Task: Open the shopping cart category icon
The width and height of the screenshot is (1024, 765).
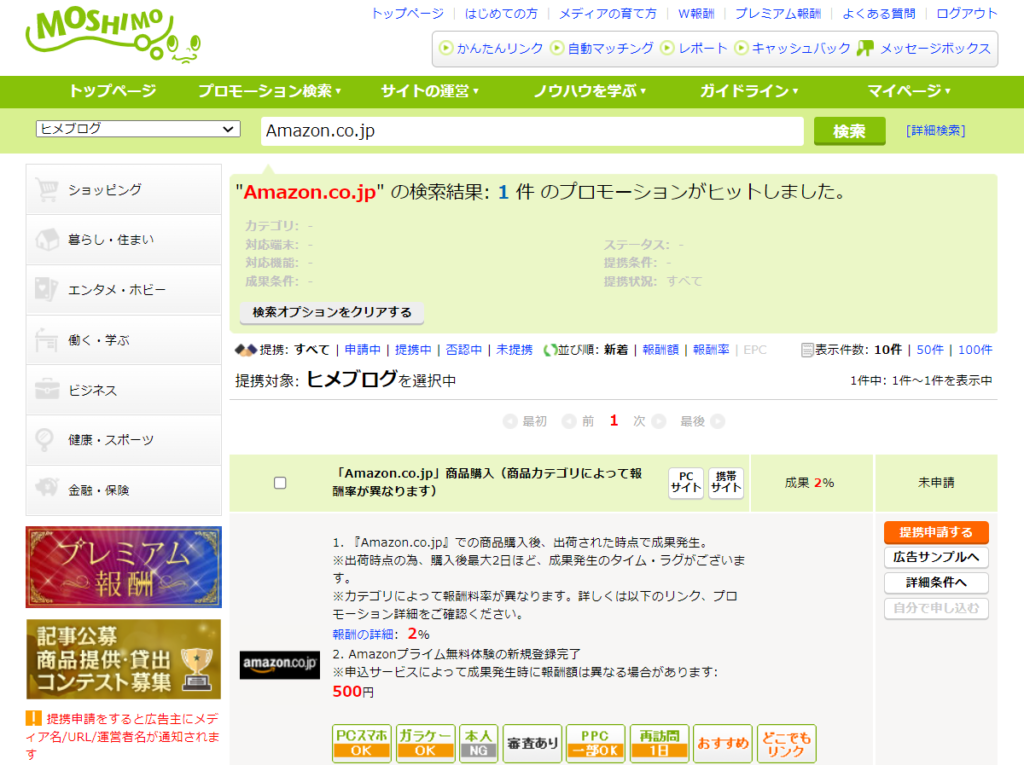Action: tap(47, 189)
